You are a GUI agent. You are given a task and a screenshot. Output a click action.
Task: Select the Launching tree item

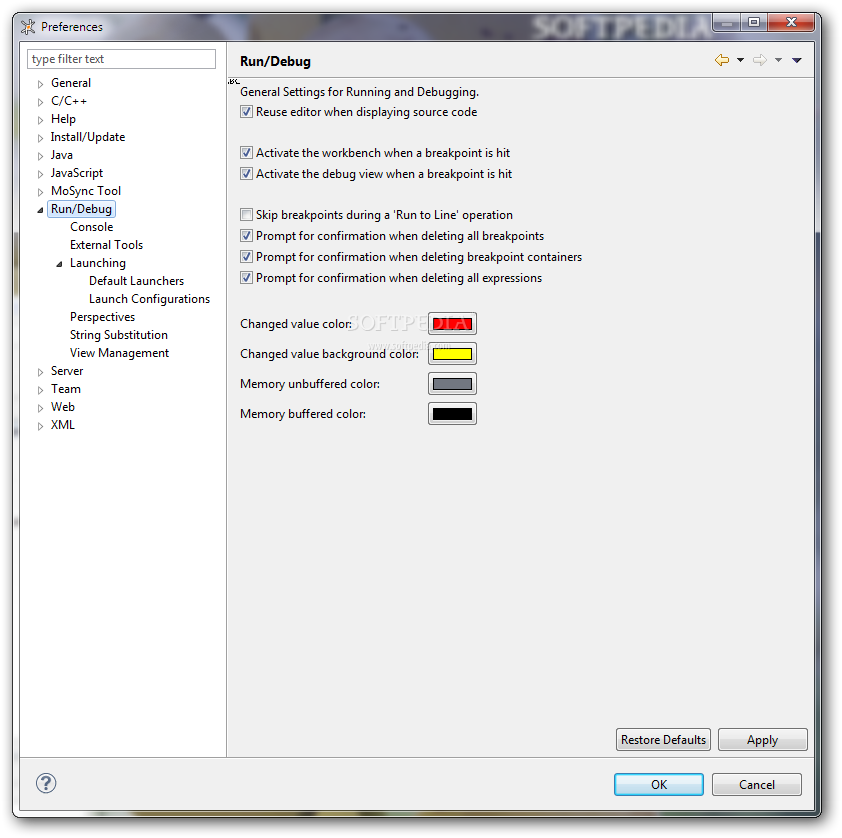[x=98, y=263]
